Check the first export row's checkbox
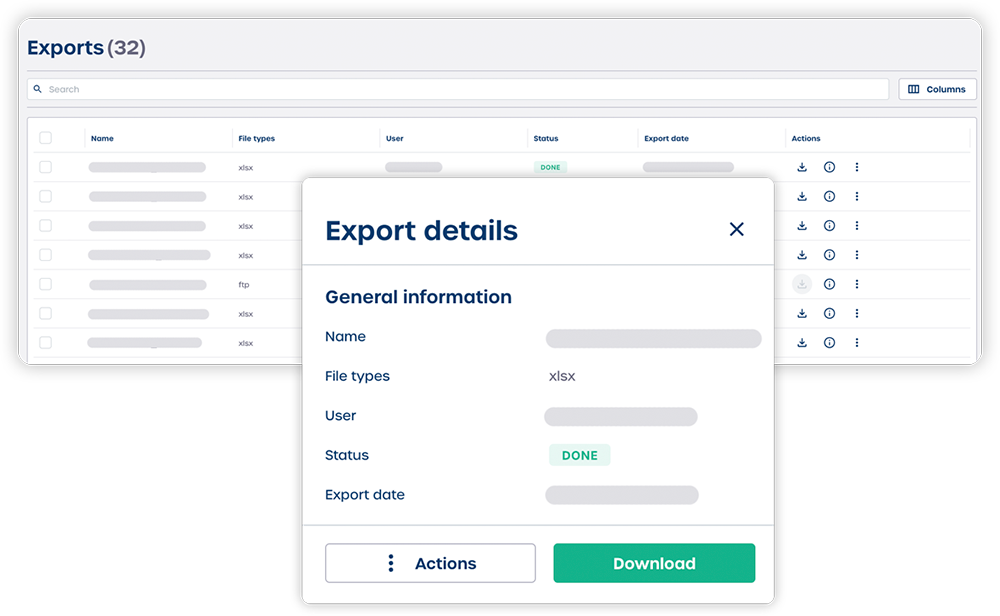This screenshot has height=616, width=1000. click(45, 167)
